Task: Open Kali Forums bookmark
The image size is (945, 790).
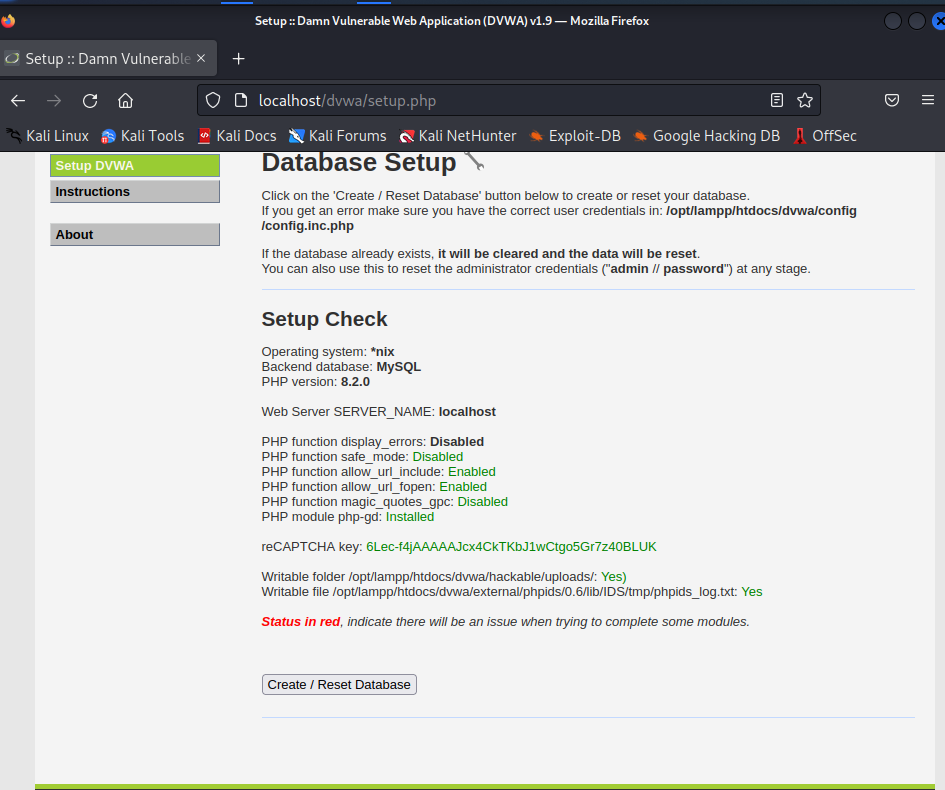Action: (338, 136)
